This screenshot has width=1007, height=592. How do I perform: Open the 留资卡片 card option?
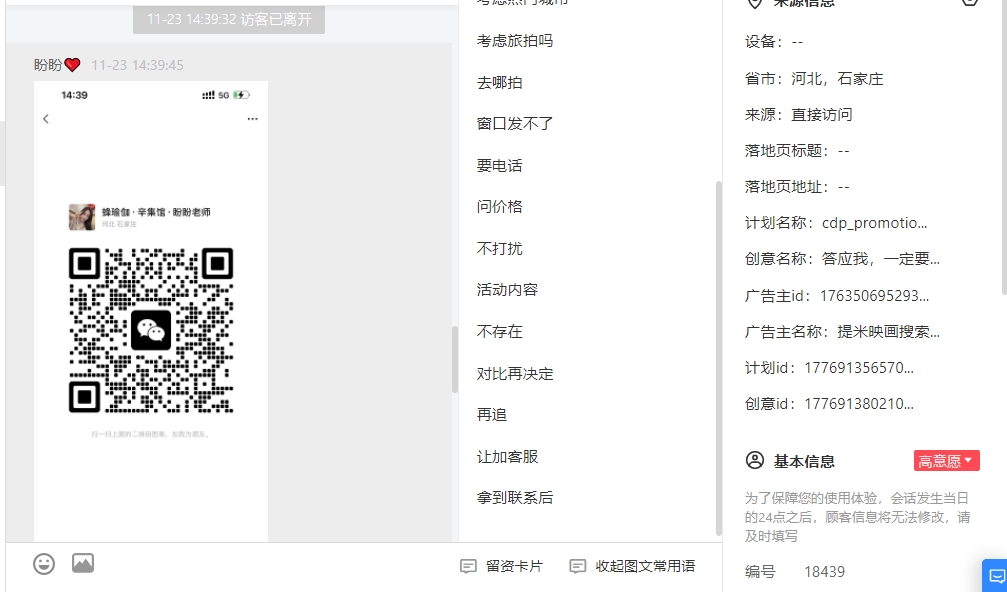coord(502,566)
